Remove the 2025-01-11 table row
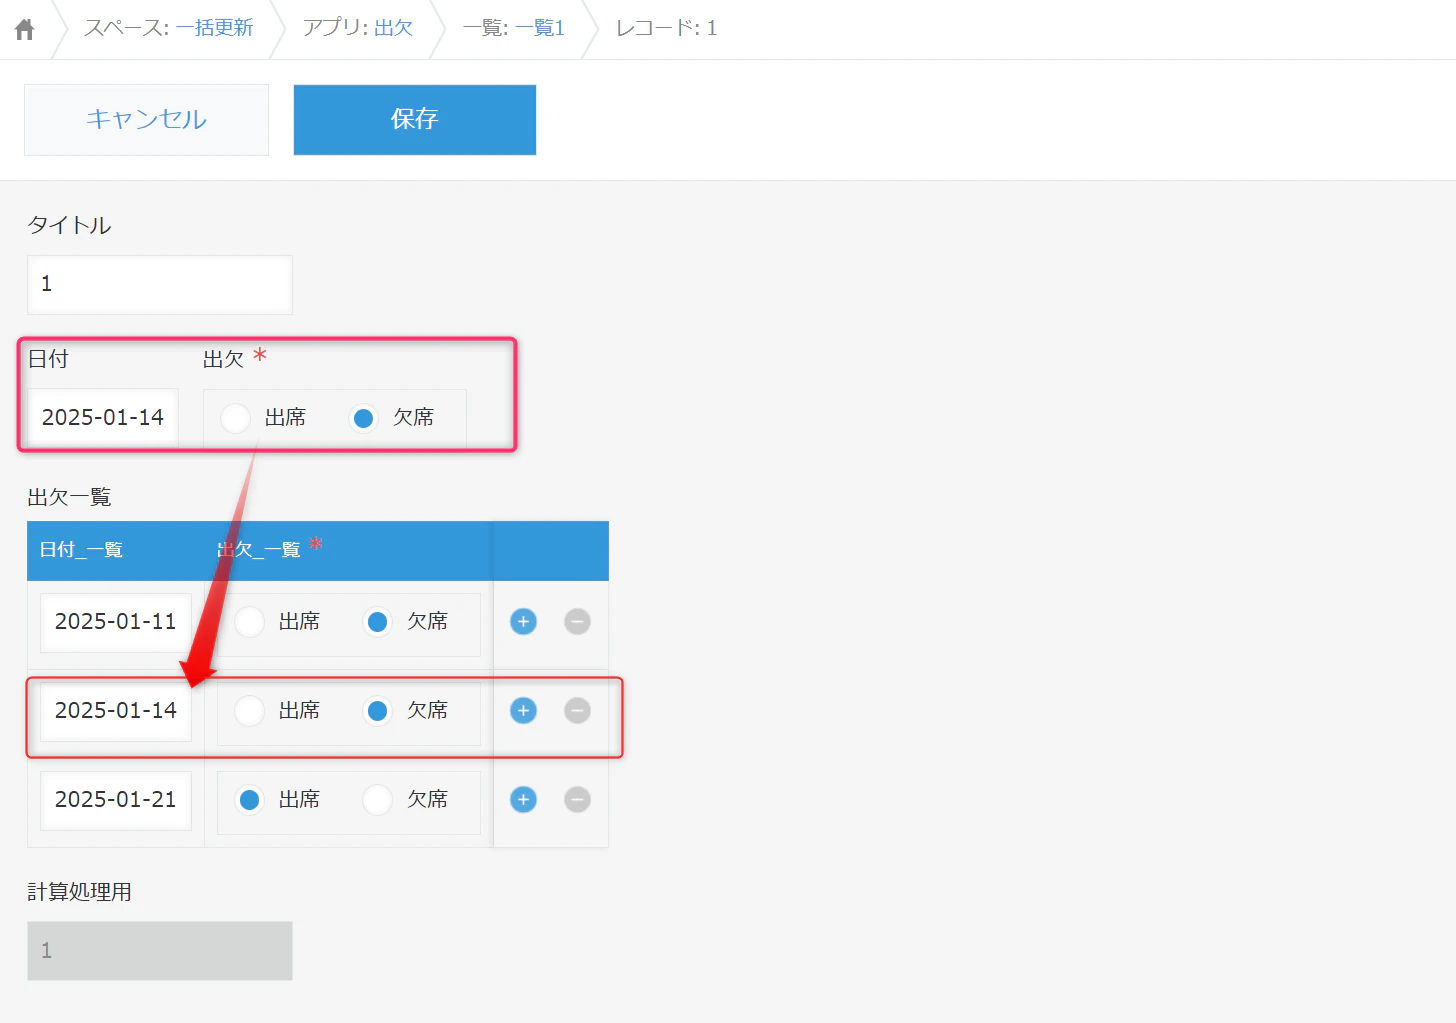Screen dimensions: 1456x1023 [x=577, y=622]
